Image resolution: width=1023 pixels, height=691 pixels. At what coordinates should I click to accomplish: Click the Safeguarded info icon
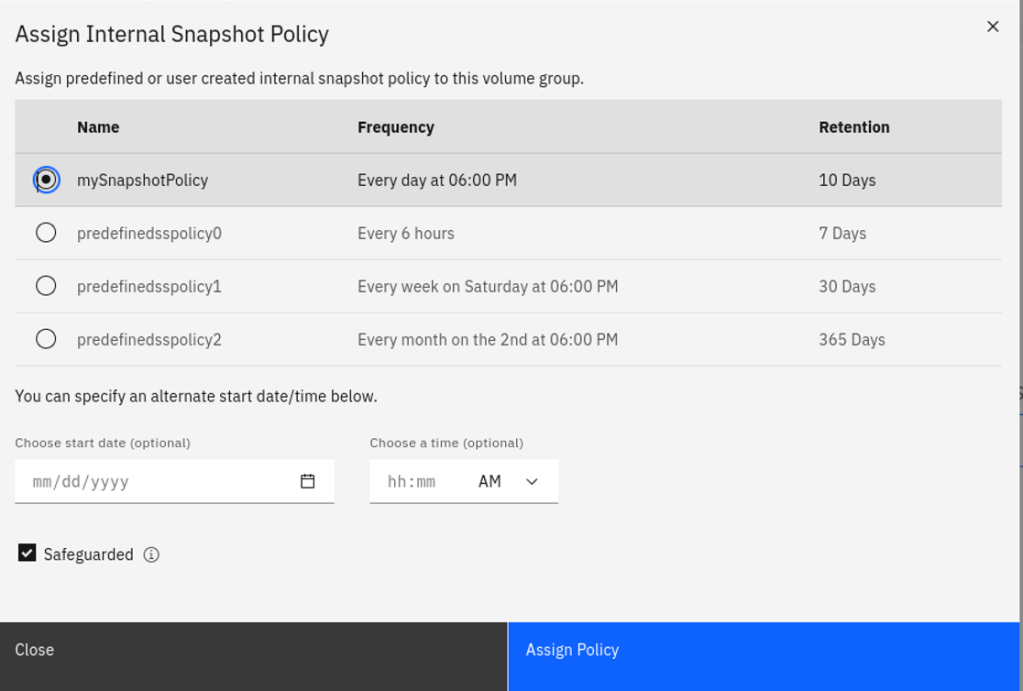click(152, 554)
